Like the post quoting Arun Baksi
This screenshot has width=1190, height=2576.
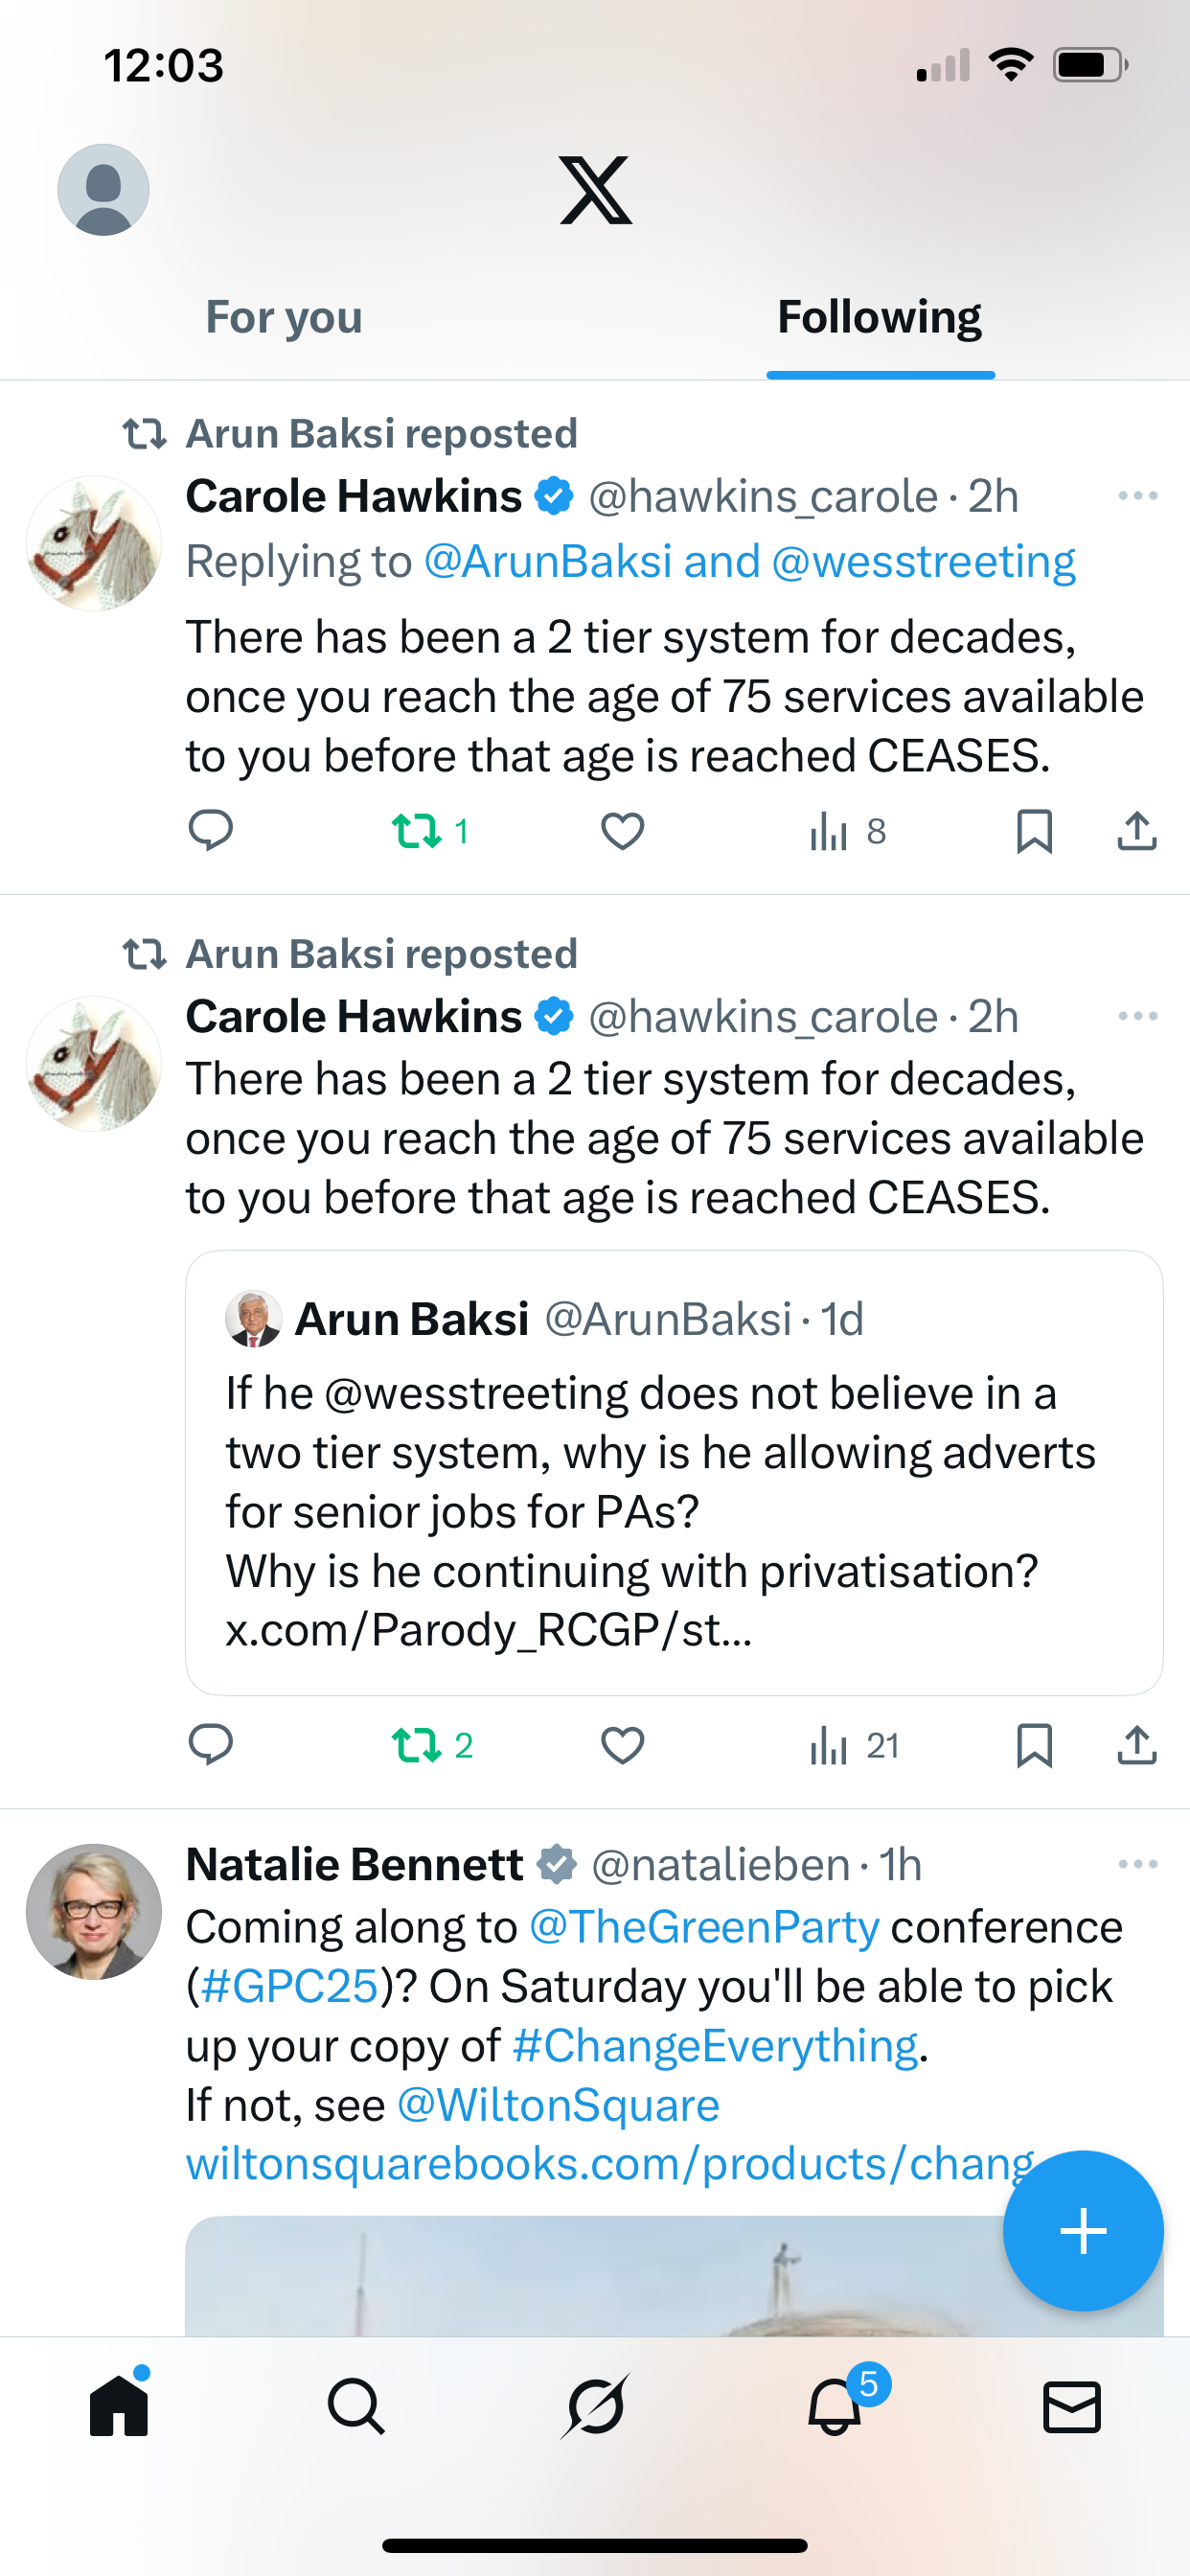click(622, 1746)
